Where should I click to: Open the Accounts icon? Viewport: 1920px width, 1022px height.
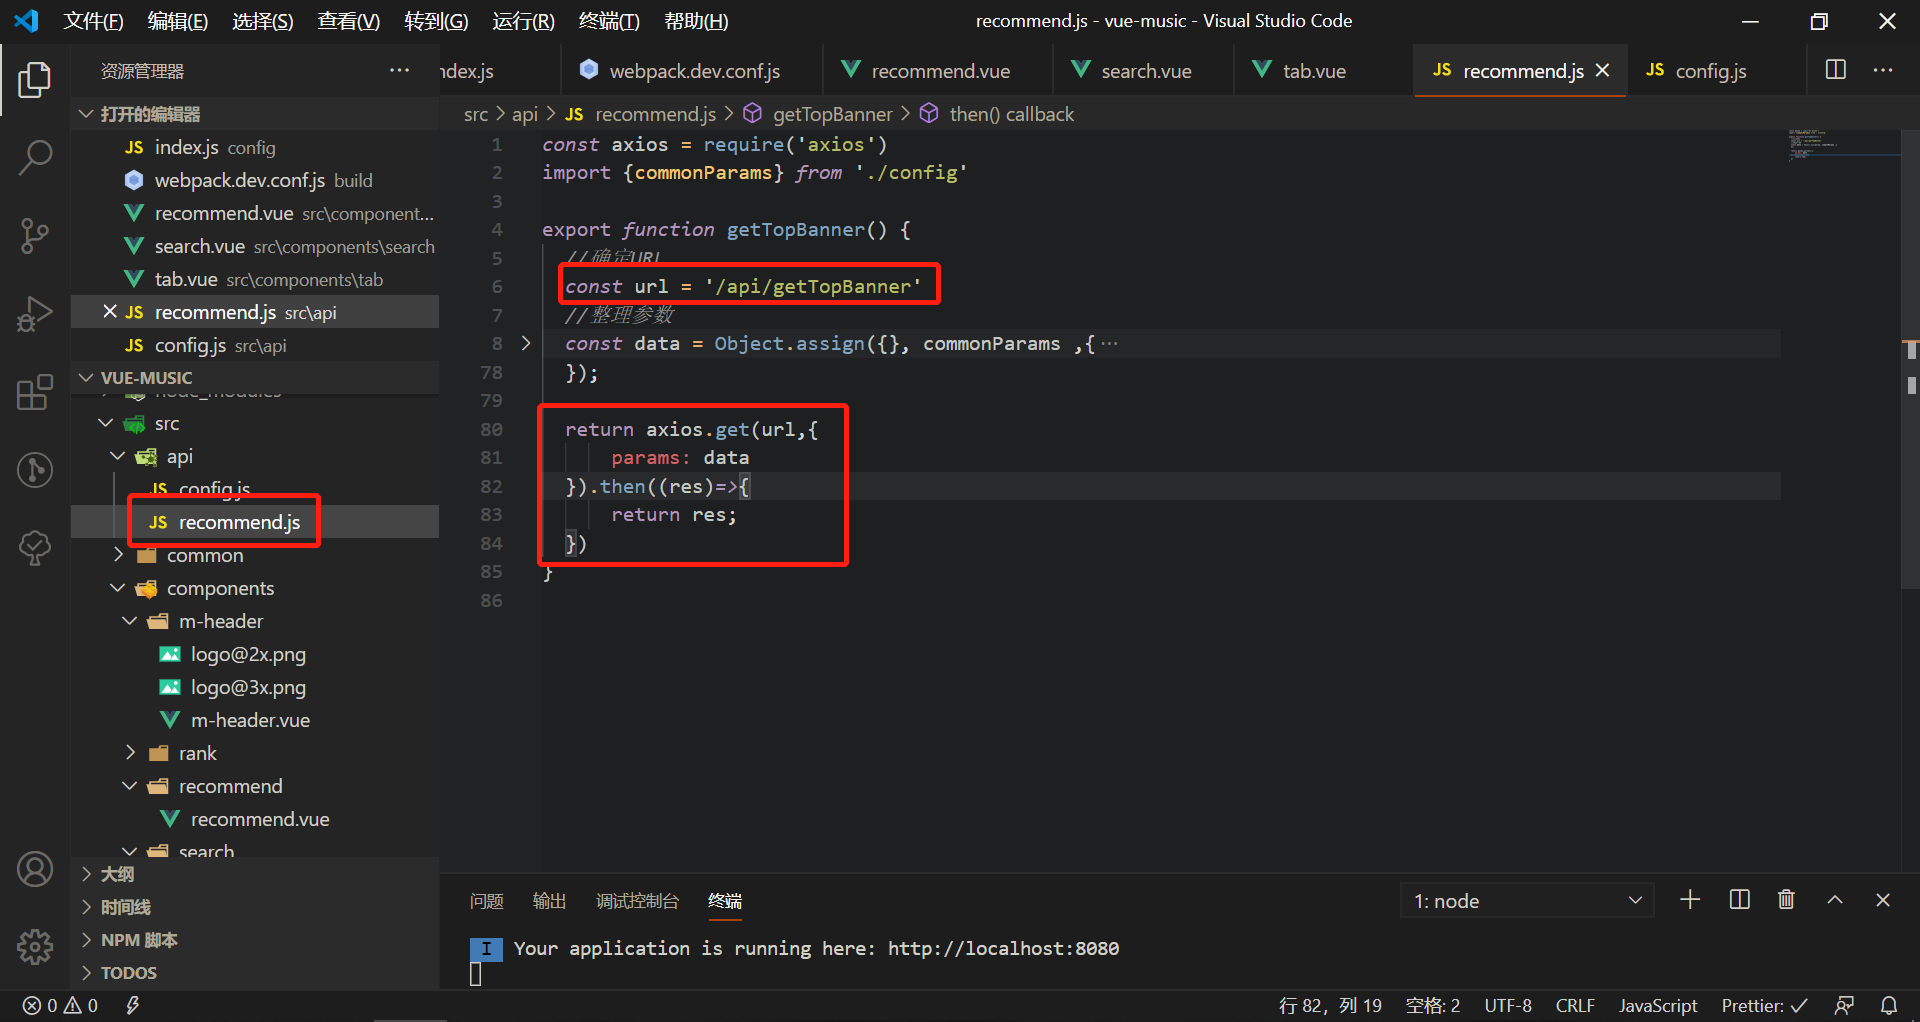pos(35,869)
